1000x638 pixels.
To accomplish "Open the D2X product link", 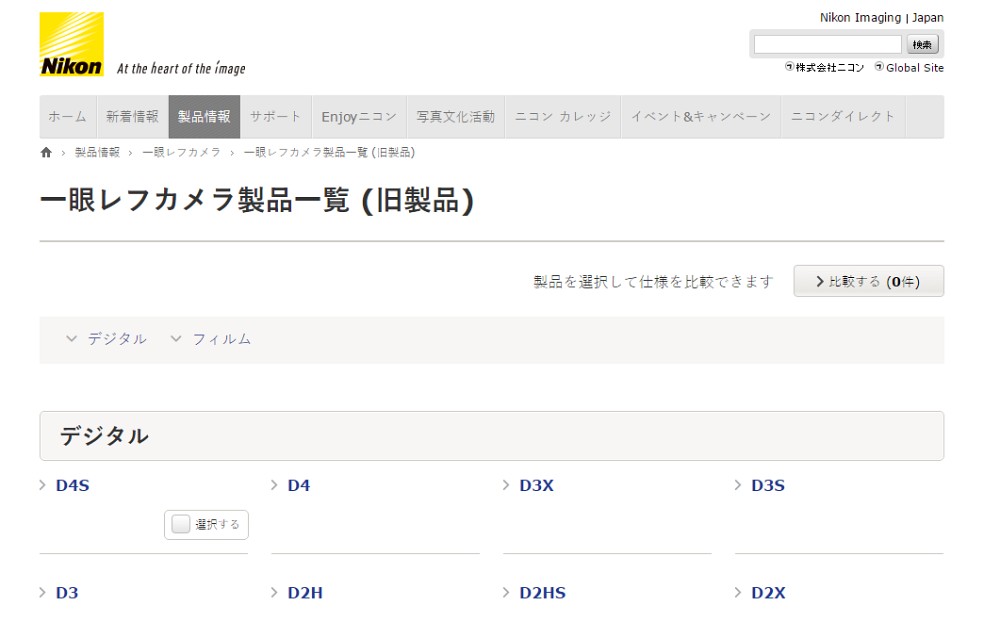I will [768, 593].
